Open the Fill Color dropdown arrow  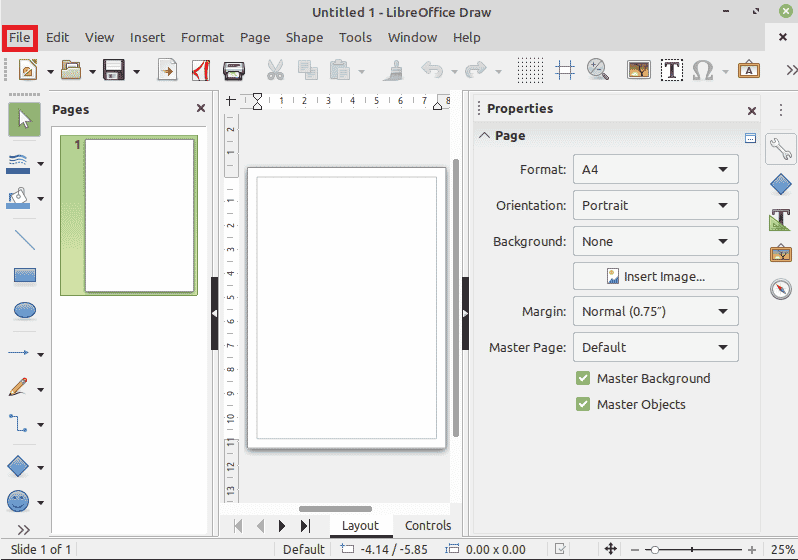[x=41, y=199]
